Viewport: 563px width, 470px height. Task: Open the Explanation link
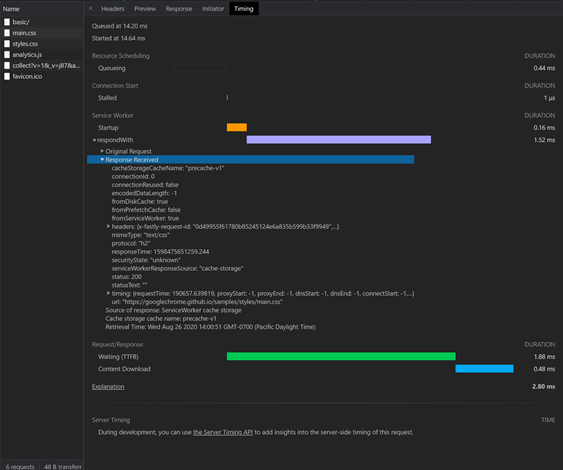(108, 386)
